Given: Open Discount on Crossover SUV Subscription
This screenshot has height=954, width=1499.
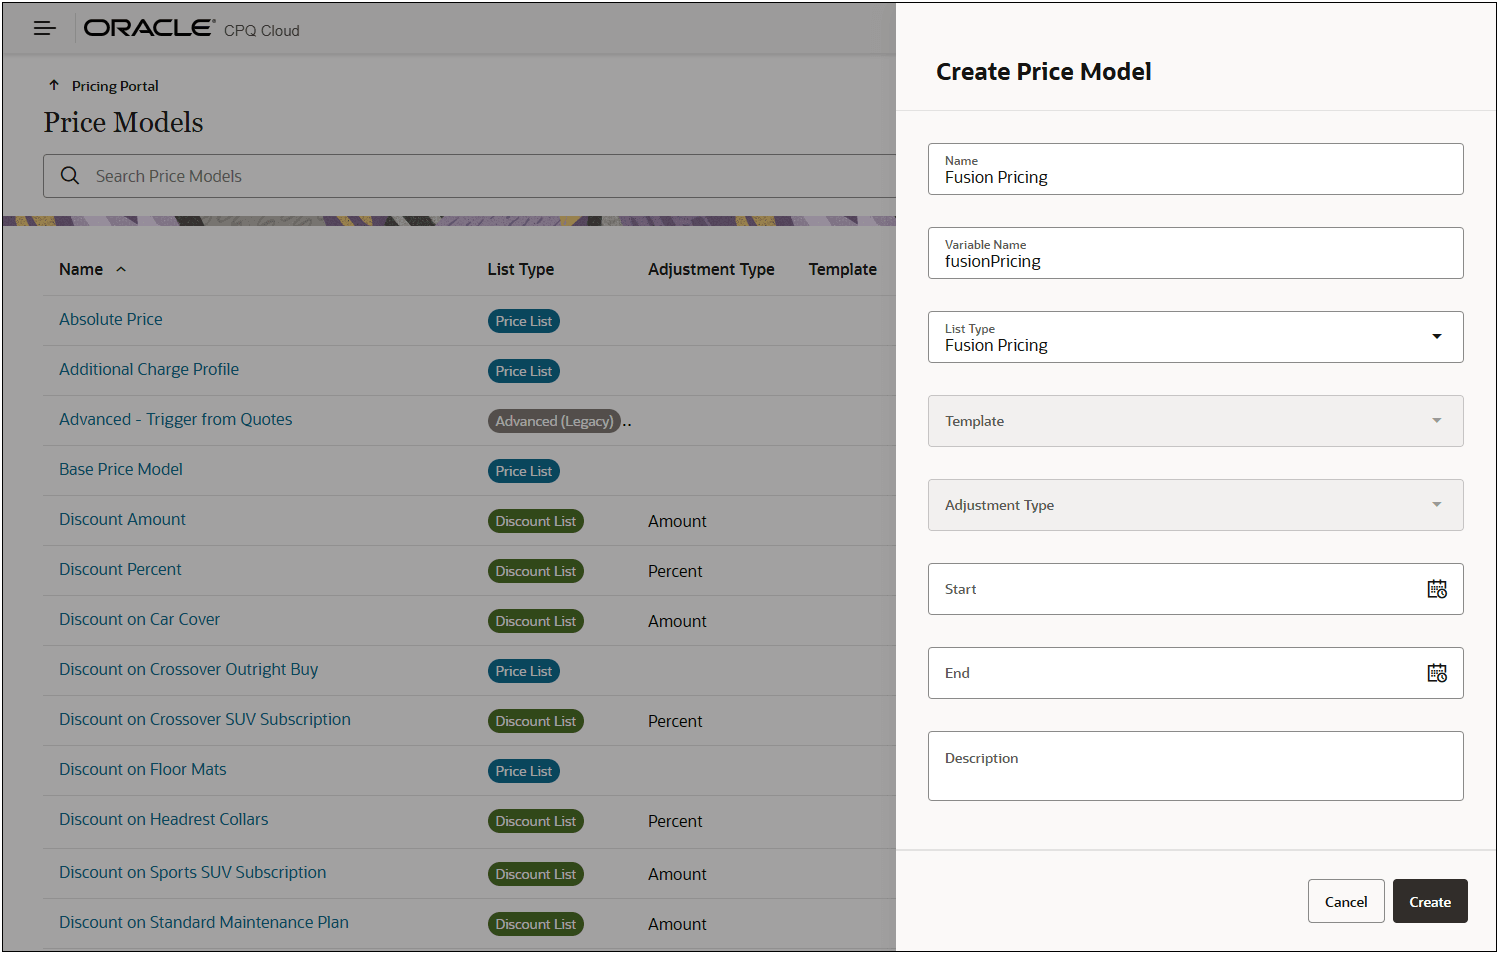Looking at the screenshot, I should [204, 719].
